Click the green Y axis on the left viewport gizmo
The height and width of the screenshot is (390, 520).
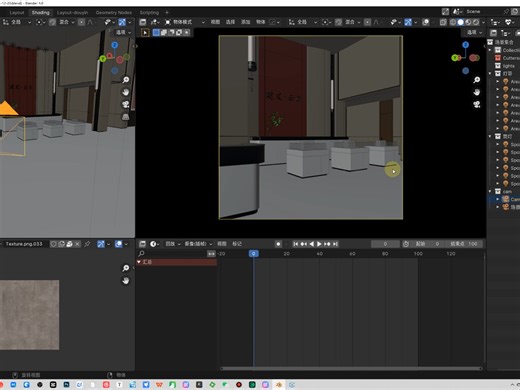point(103,59)
